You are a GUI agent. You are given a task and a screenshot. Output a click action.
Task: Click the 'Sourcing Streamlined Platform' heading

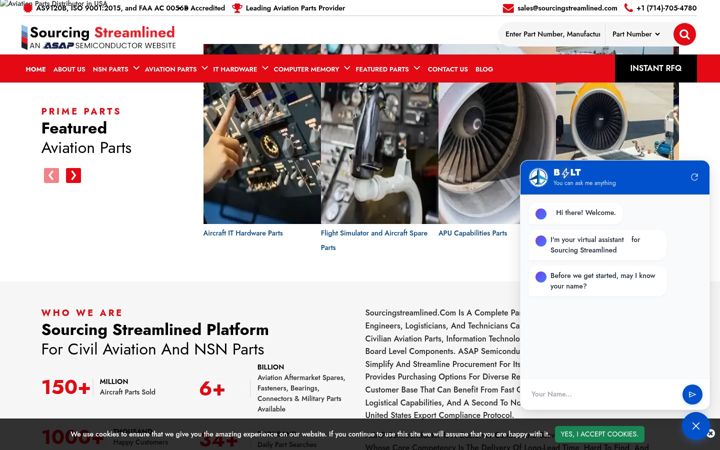[155, 329]
